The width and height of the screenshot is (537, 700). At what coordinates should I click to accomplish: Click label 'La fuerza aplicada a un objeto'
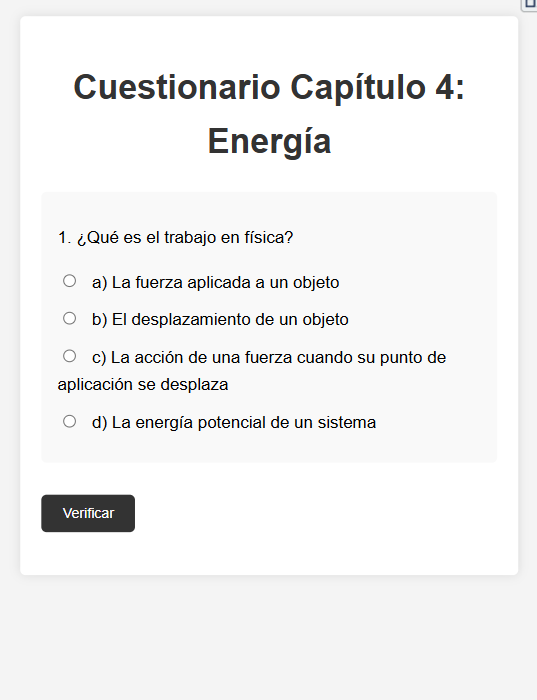[225, 283]
